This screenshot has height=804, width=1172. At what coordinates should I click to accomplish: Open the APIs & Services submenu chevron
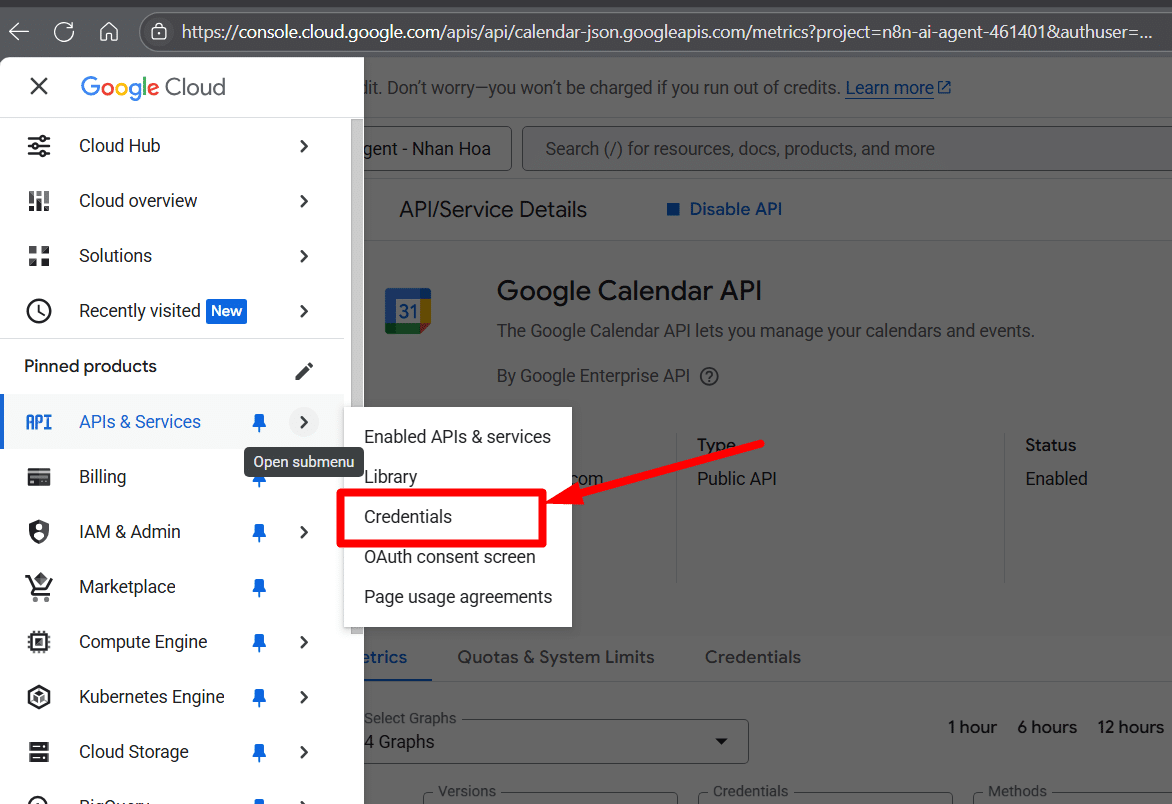(x=303, y=422)
